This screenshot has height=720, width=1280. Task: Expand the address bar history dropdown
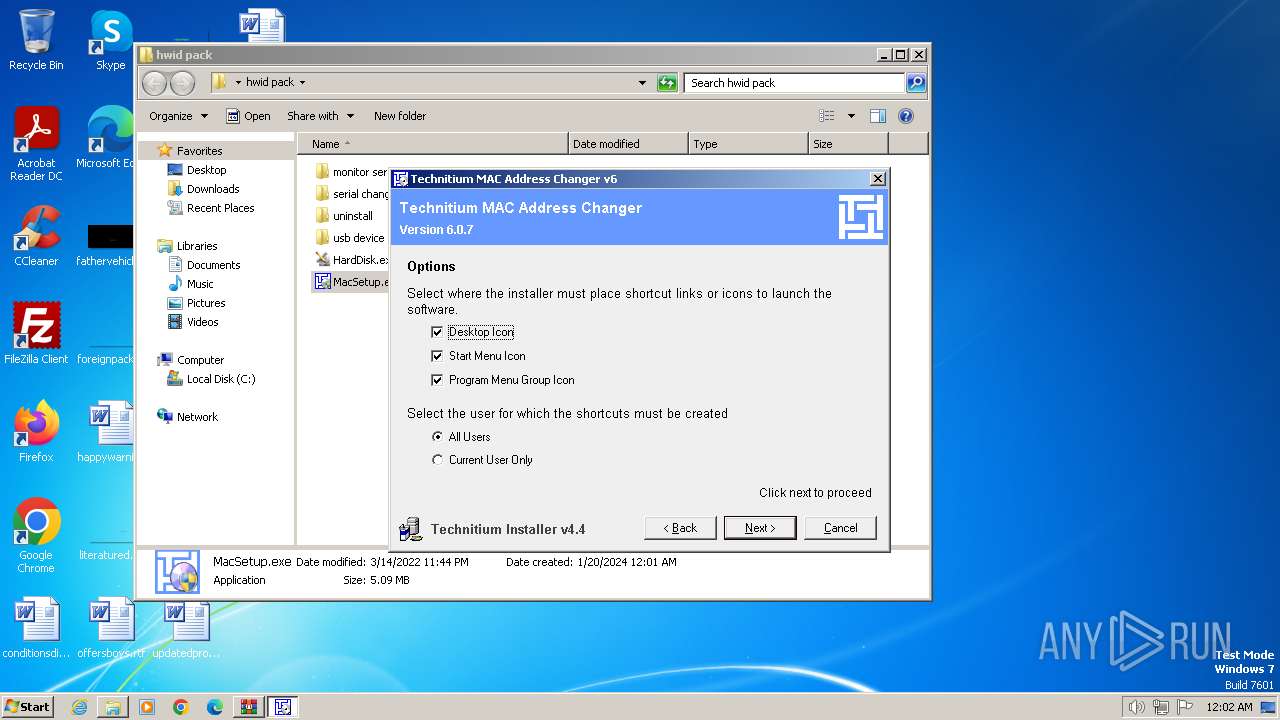642,83
